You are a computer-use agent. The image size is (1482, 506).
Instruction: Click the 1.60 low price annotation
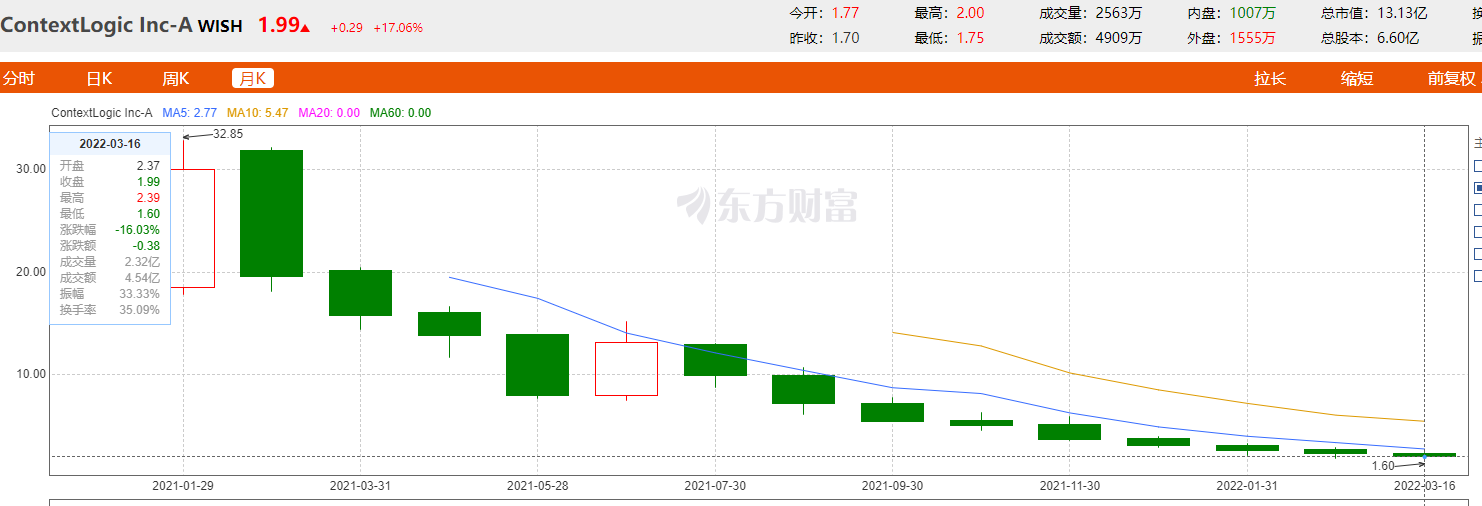point(1382,466)
